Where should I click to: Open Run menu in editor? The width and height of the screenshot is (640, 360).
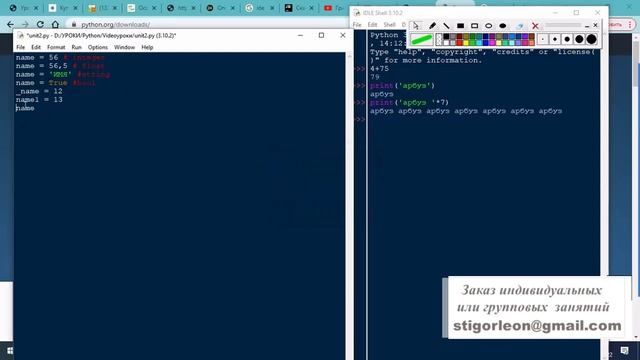pos(76,47)
